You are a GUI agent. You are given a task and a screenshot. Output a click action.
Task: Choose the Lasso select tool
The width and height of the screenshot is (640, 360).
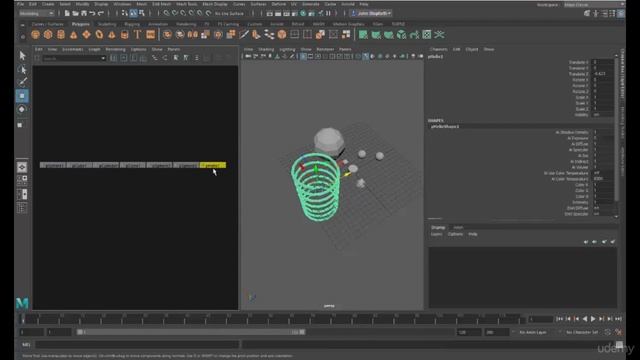(22, 69)
